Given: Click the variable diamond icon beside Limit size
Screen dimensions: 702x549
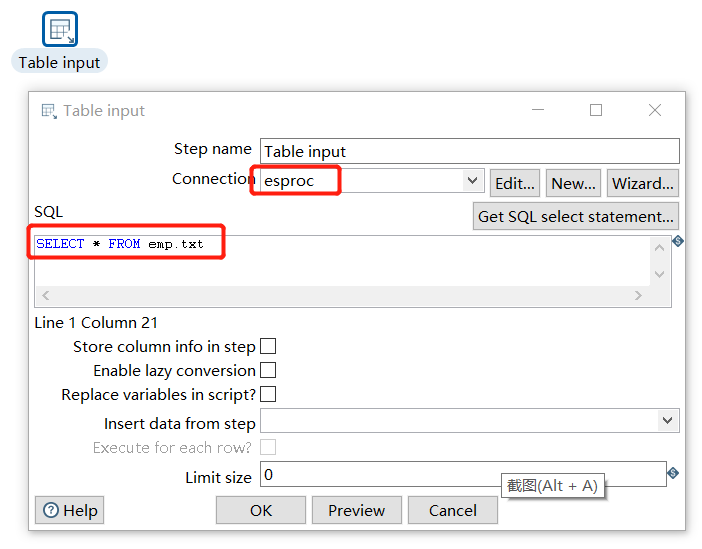Looking at the screenshot, I should (673, 473).
